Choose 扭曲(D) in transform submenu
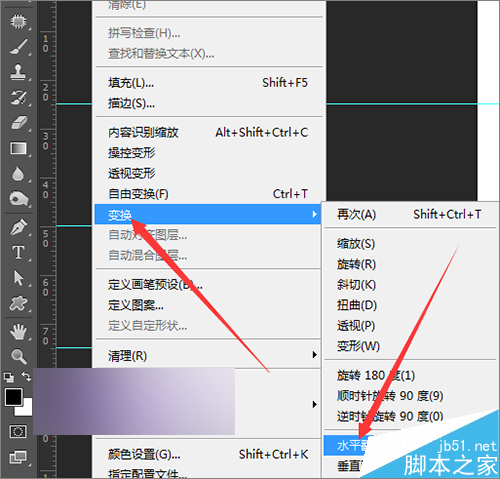Screen dimensions: 500x479 pyautogui.click(x=410, y=305)
